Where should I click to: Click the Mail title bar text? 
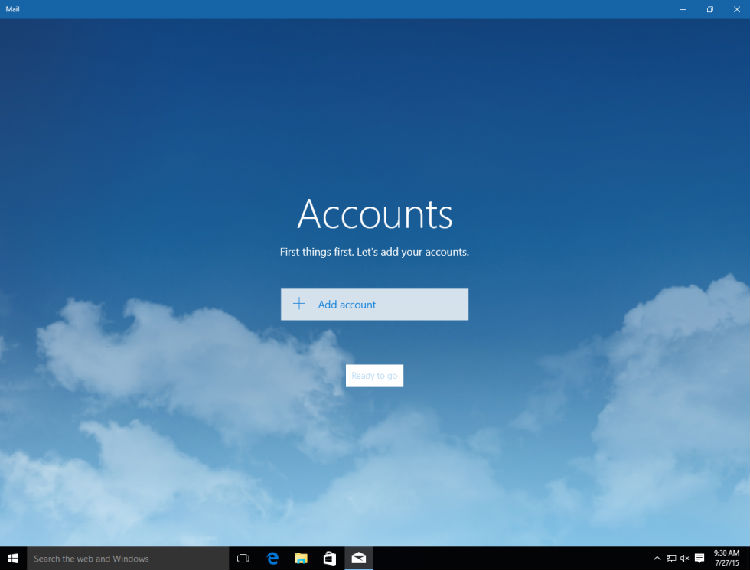point(12,9)
